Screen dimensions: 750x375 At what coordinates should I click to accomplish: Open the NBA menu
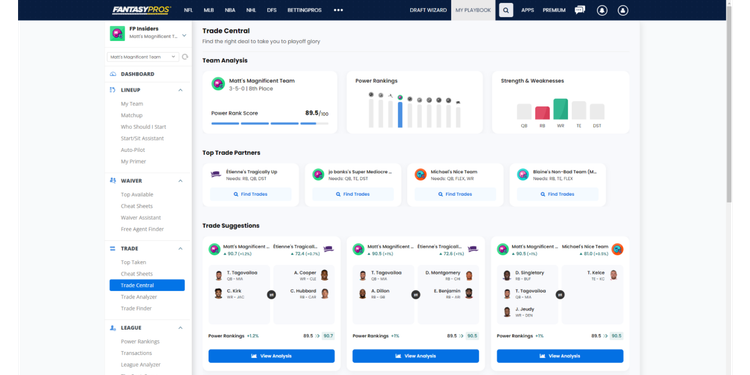coord(230,10)
